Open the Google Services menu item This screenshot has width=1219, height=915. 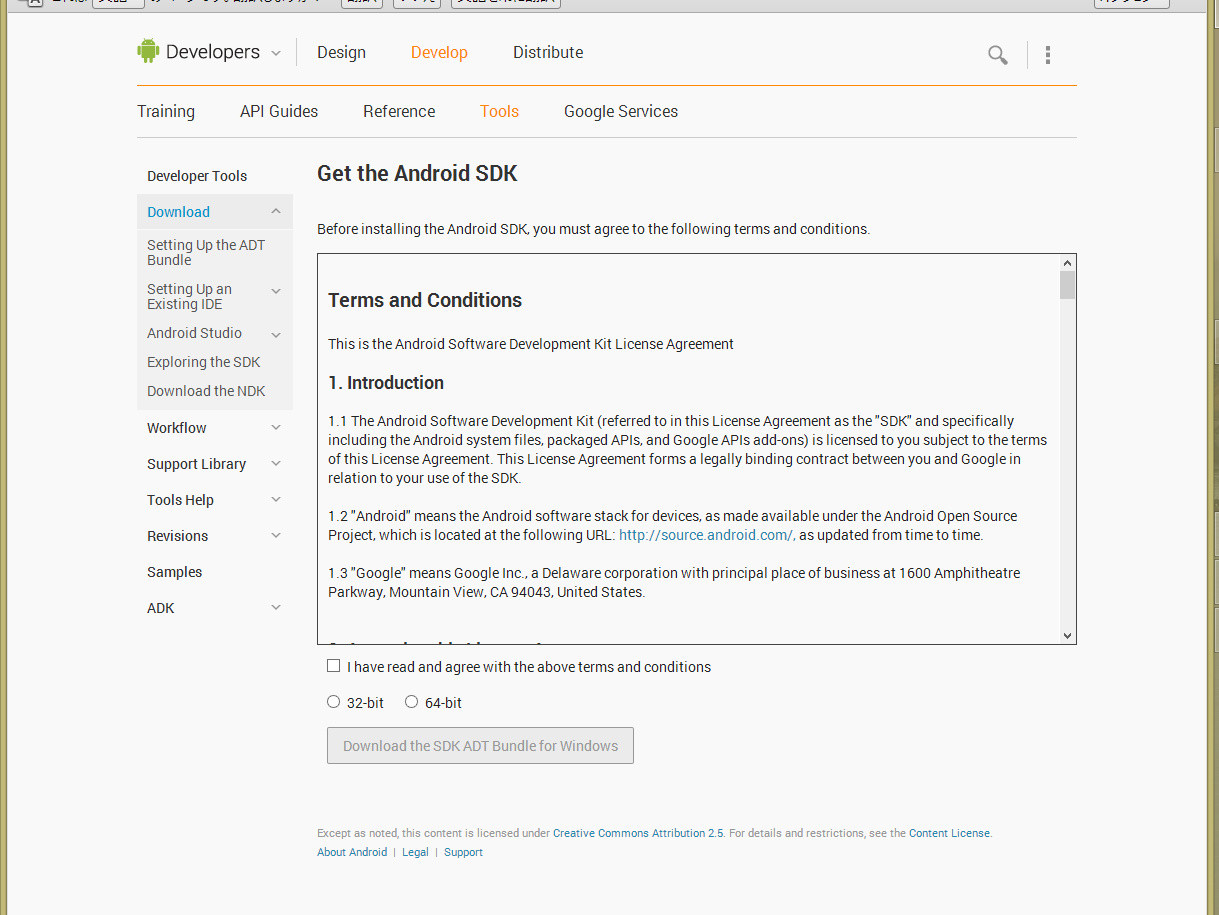point(621,111)
